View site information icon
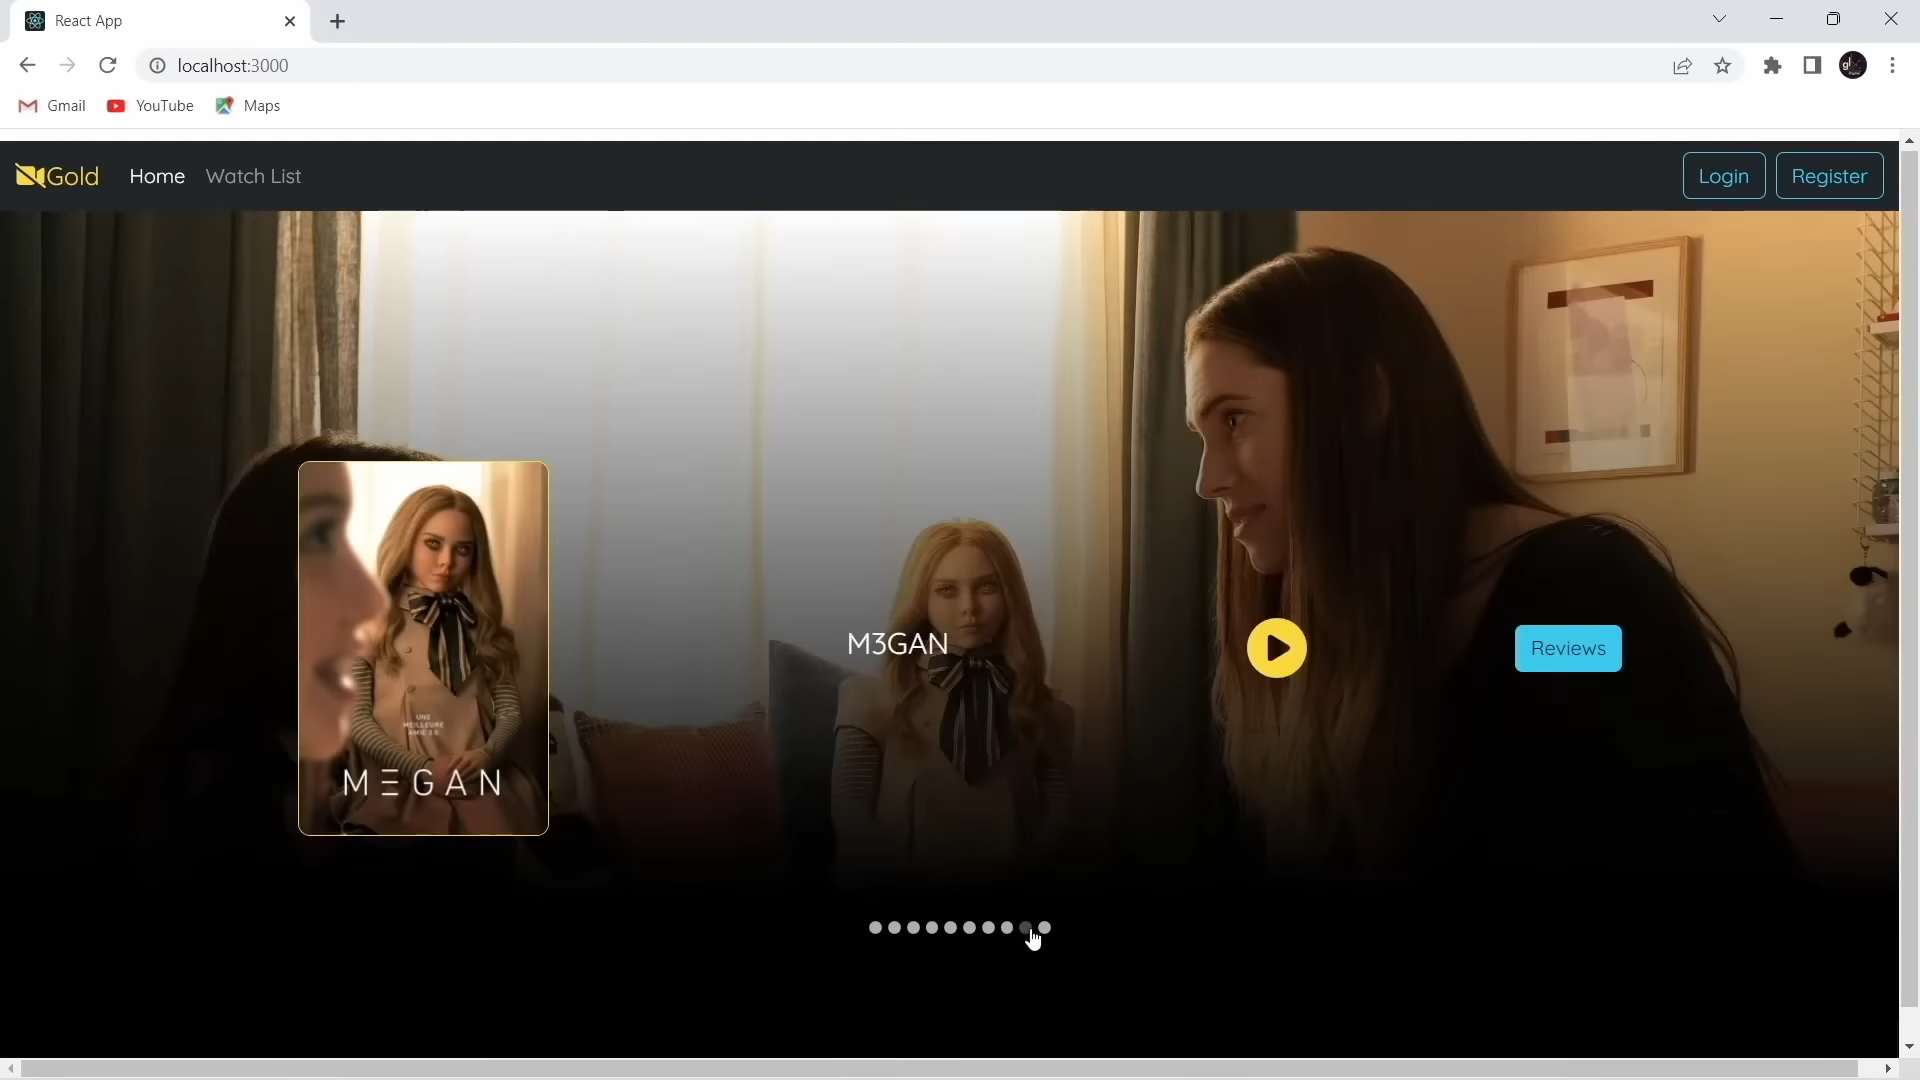The image size is (1920, 1080). tap(157, 66)
